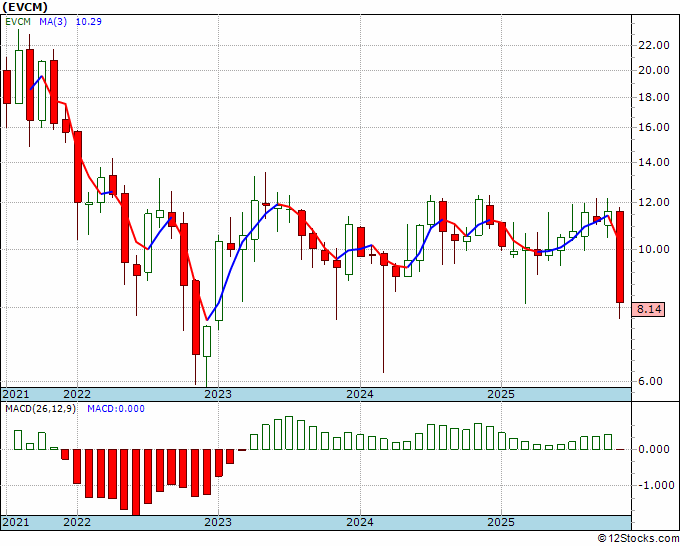Click the 14.00 price axis label
Screen dimensions: 680x546
[x=654, y=162]
